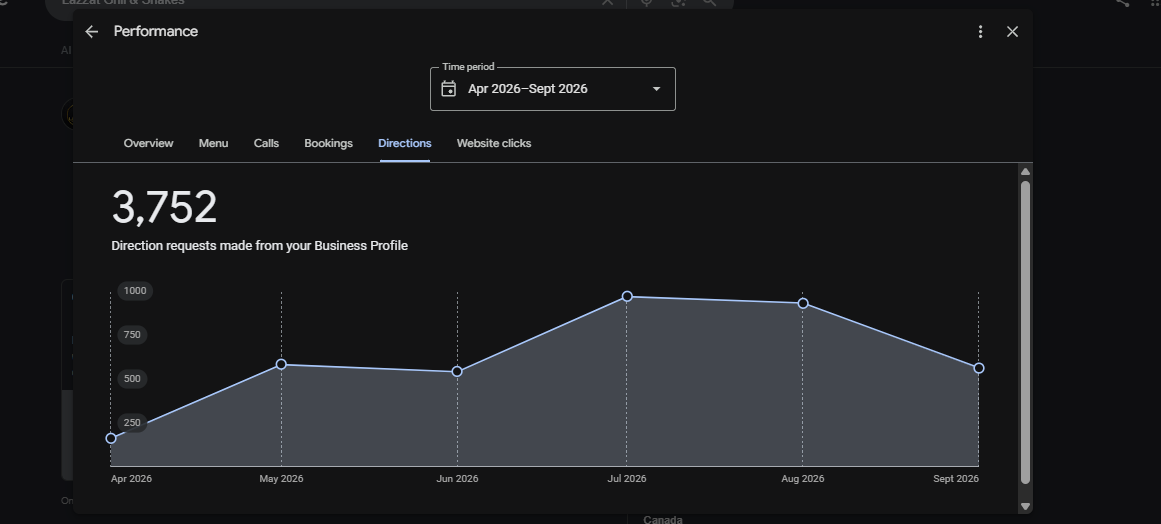Click the May 2026 data point
This screenshot has height=524, width=1161.
pyautogui.click(x=281, y=364)
